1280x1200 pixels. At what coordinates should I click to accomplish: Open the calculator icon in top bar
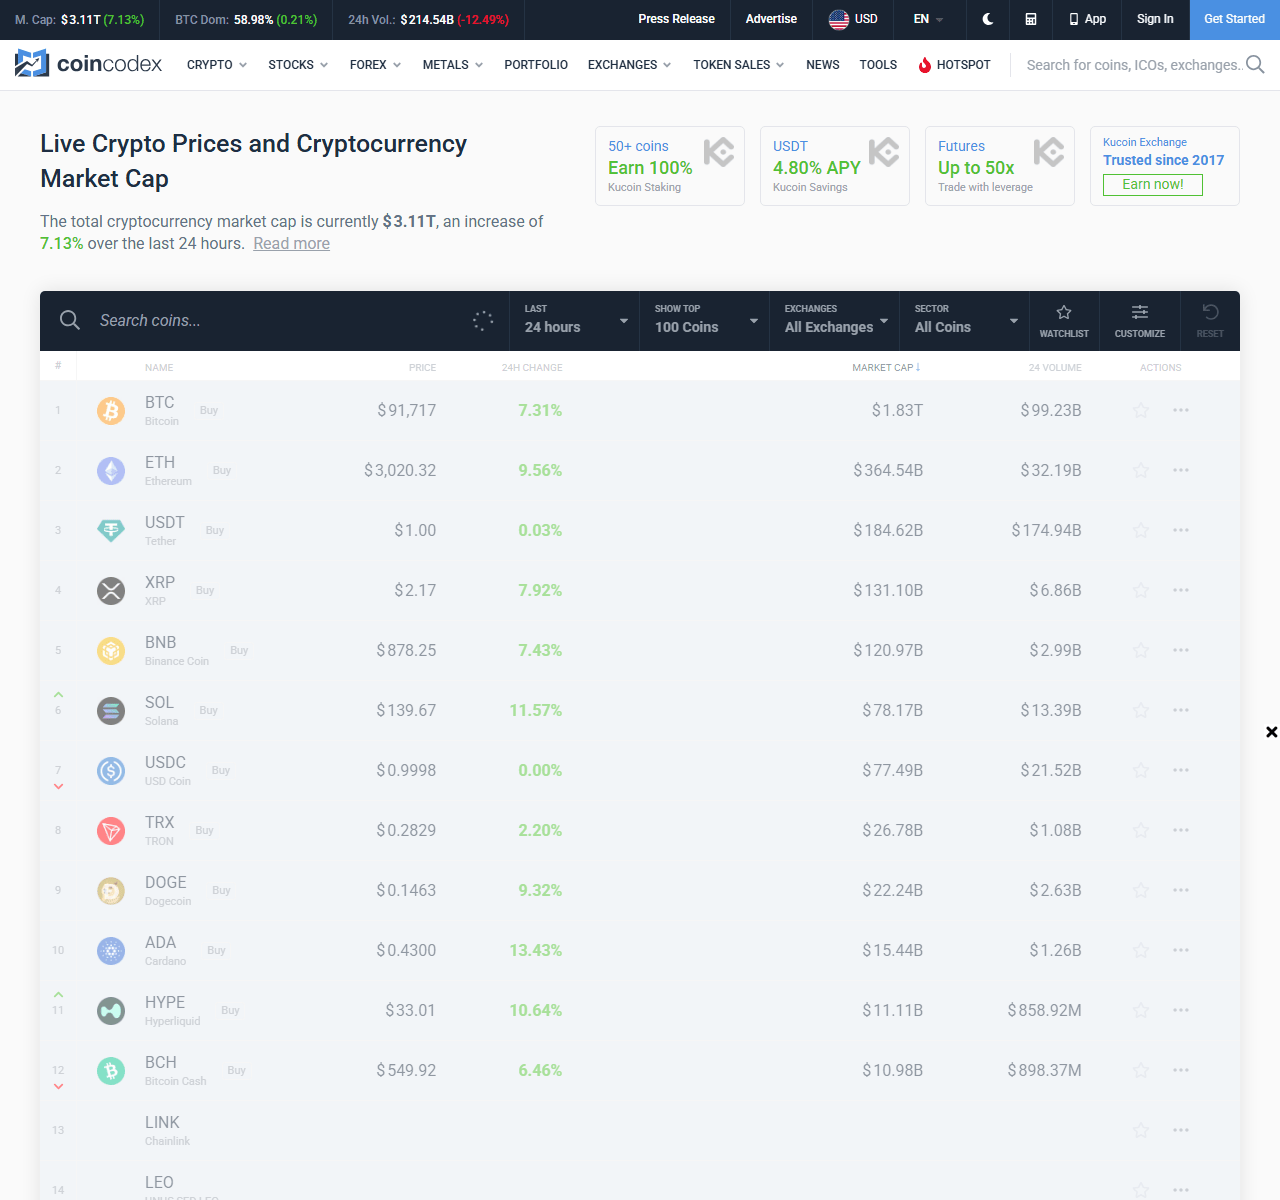tap(1031, 19)
